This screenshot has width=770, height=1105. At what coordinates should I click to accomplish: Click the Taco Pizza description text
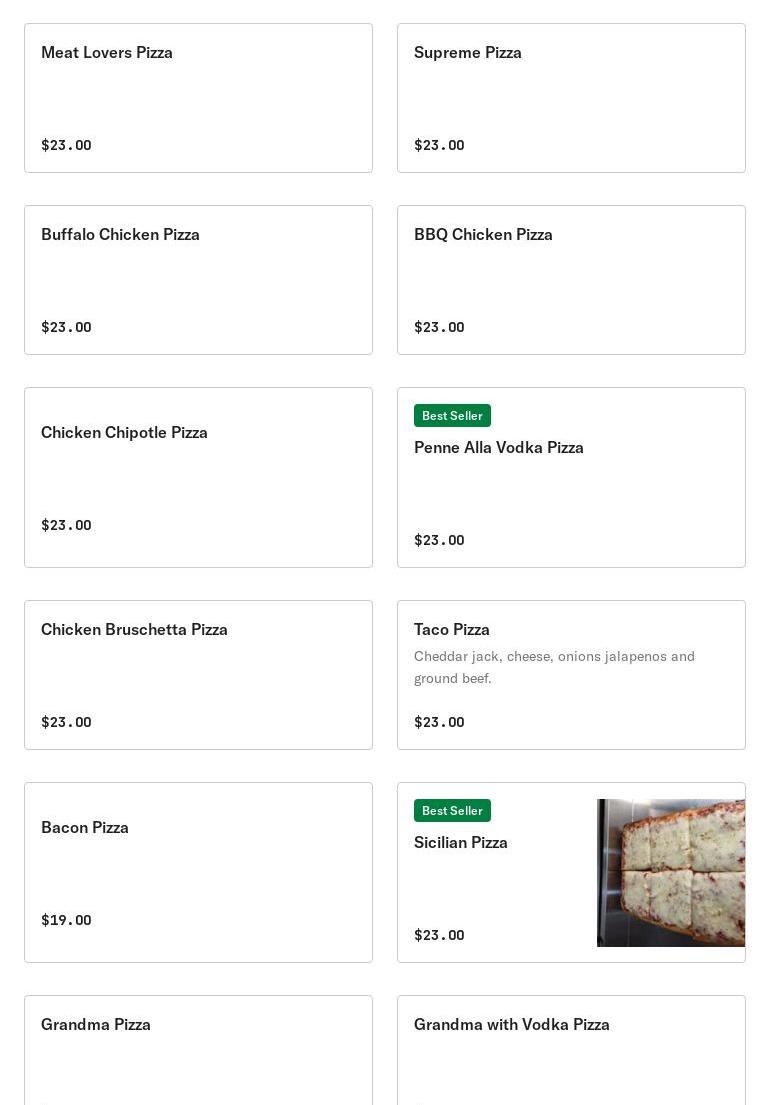(554, 667)
